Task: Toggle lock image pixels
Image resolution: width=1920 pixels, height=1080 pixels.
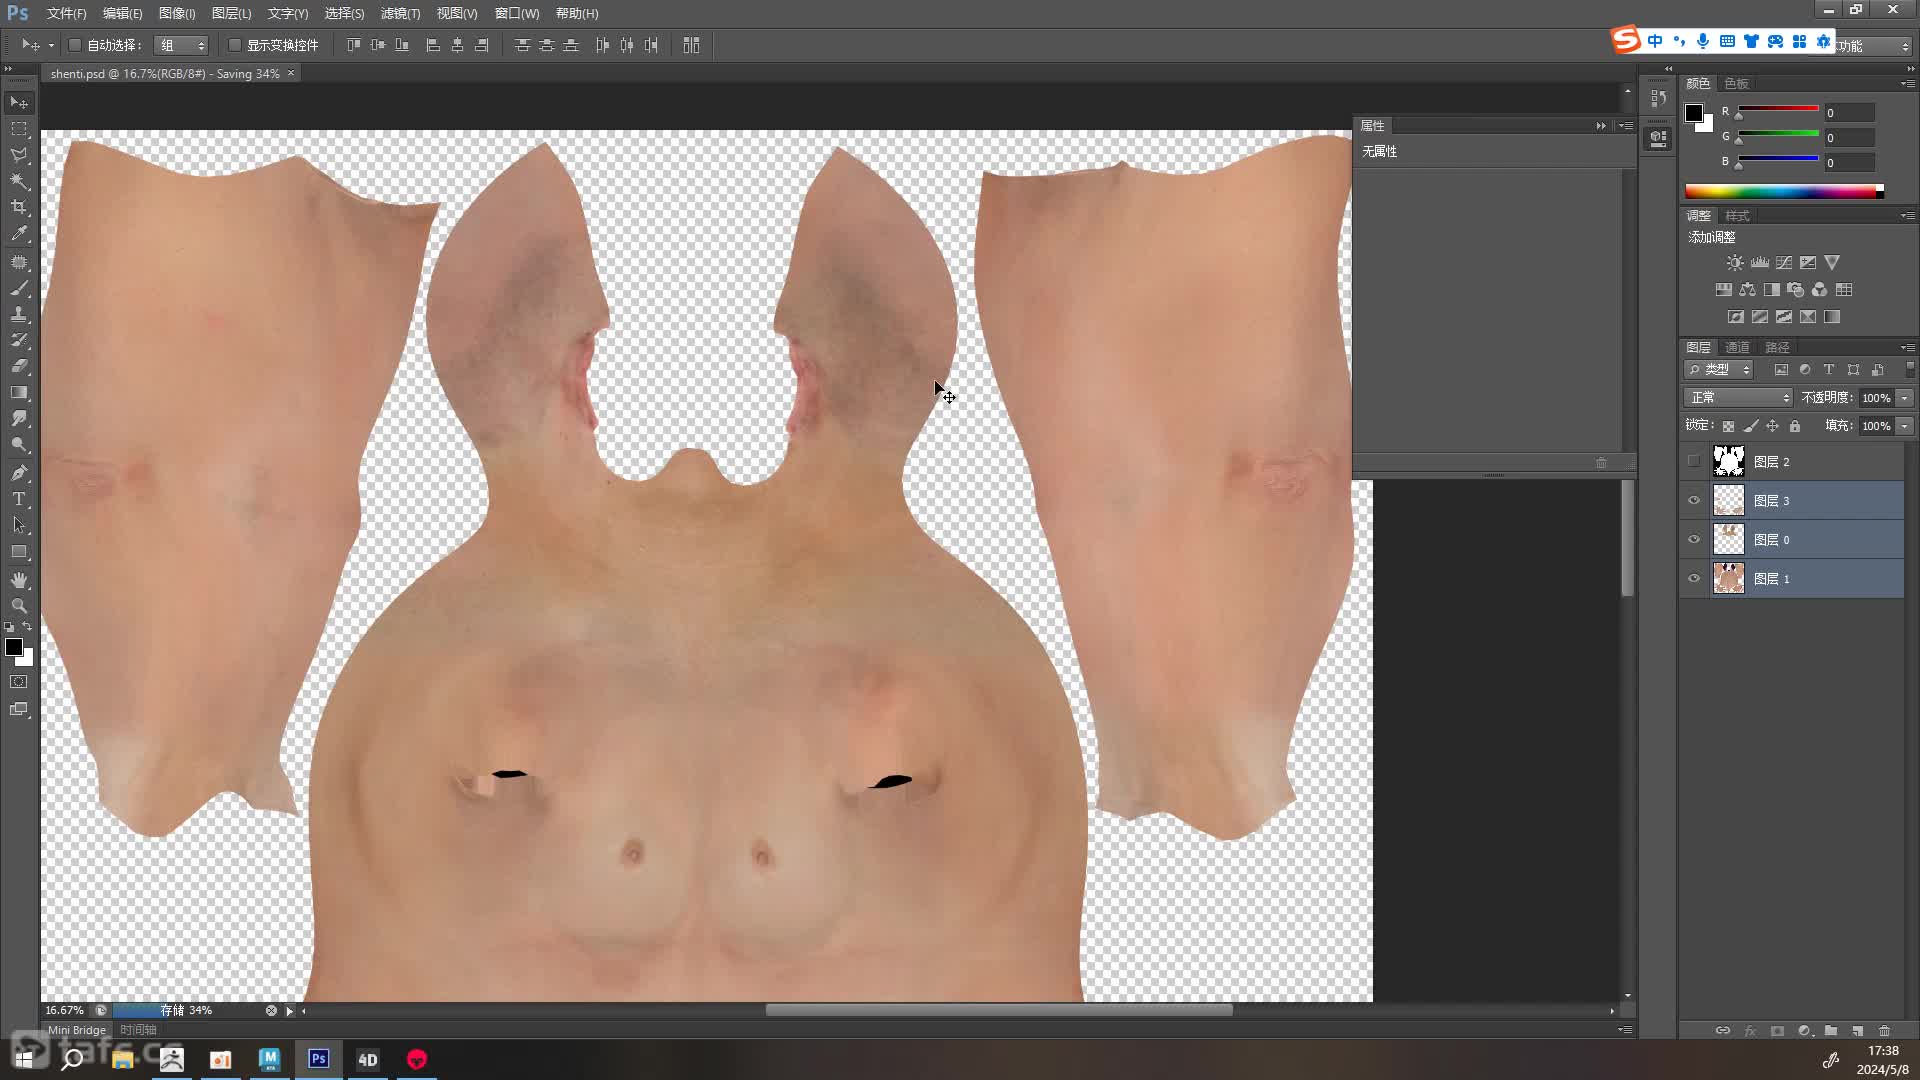Action: click(x=1750, y=426)
